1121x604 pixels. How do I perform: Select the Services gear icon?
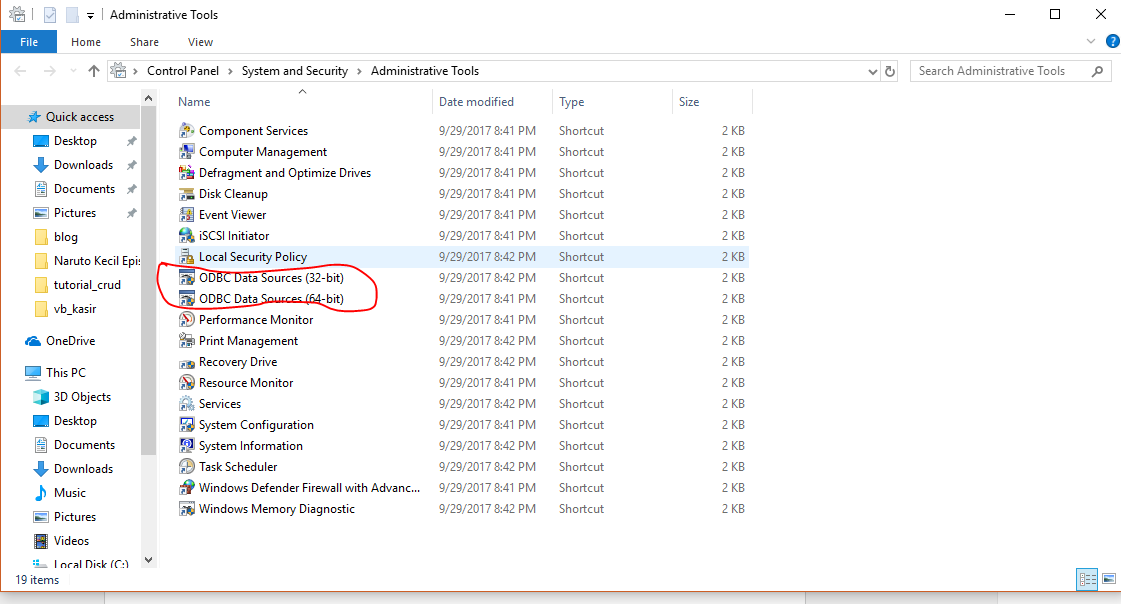(187, 403)
